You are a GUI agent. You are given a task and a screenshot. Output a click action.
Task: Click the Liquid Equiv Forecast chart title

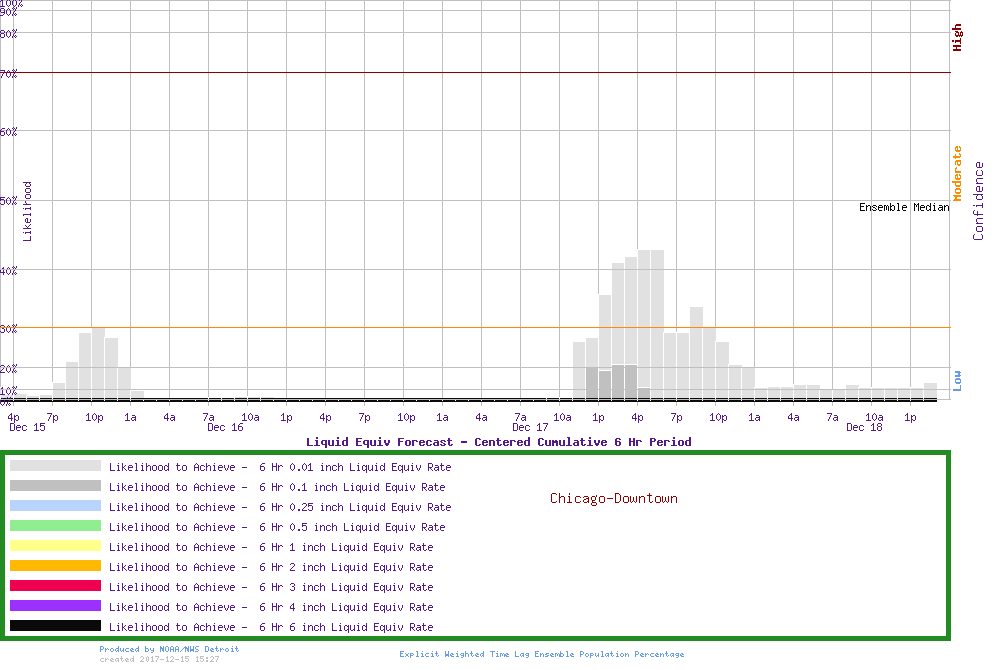[x=498, y=442]
